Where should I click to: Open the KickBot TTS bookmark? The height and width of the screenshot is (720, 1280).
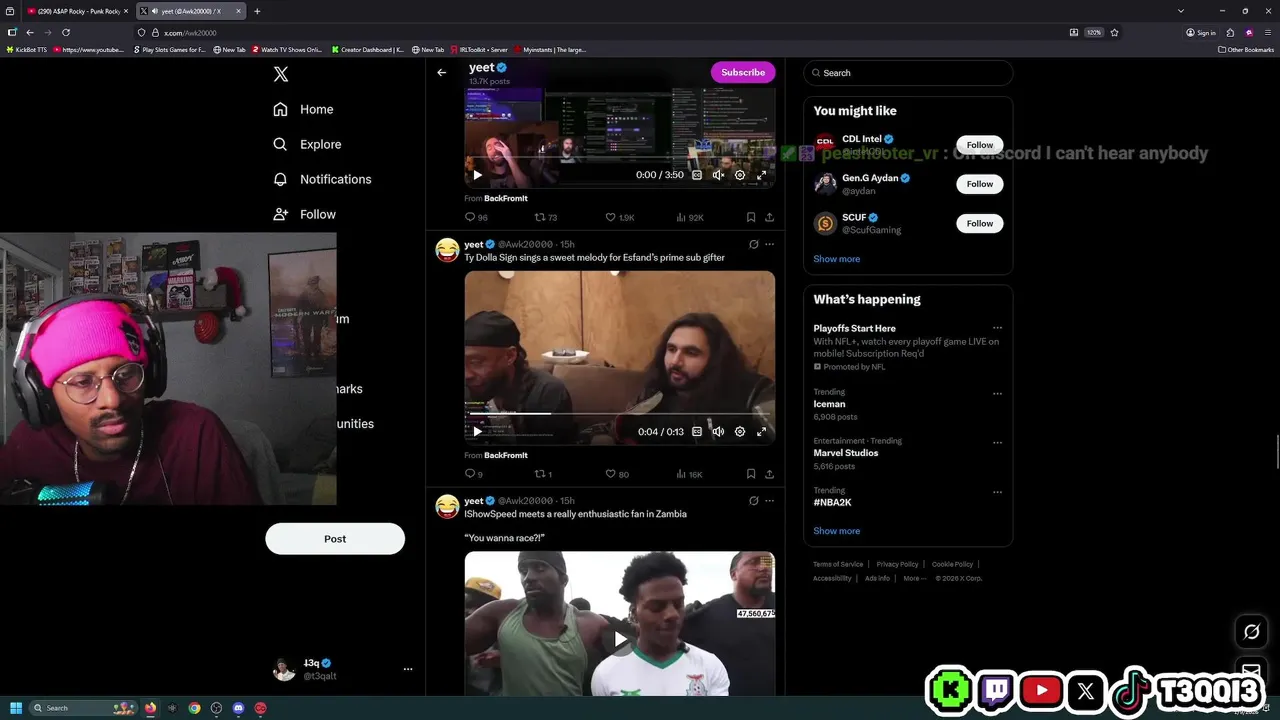tap(27, 49)
